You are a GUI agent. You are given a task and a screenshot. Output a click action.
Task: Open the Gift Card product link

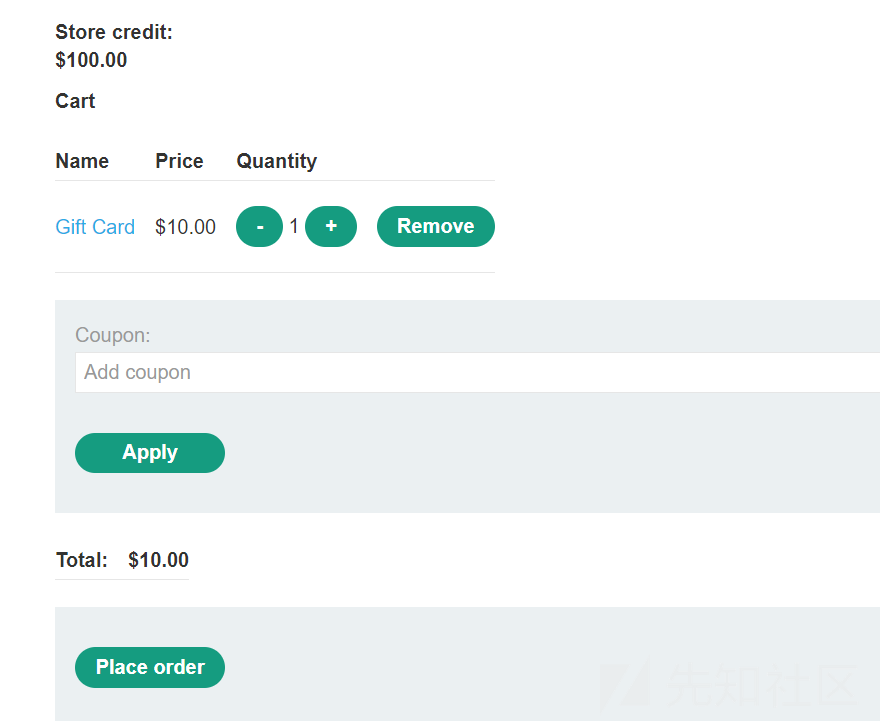click(95, 227)
